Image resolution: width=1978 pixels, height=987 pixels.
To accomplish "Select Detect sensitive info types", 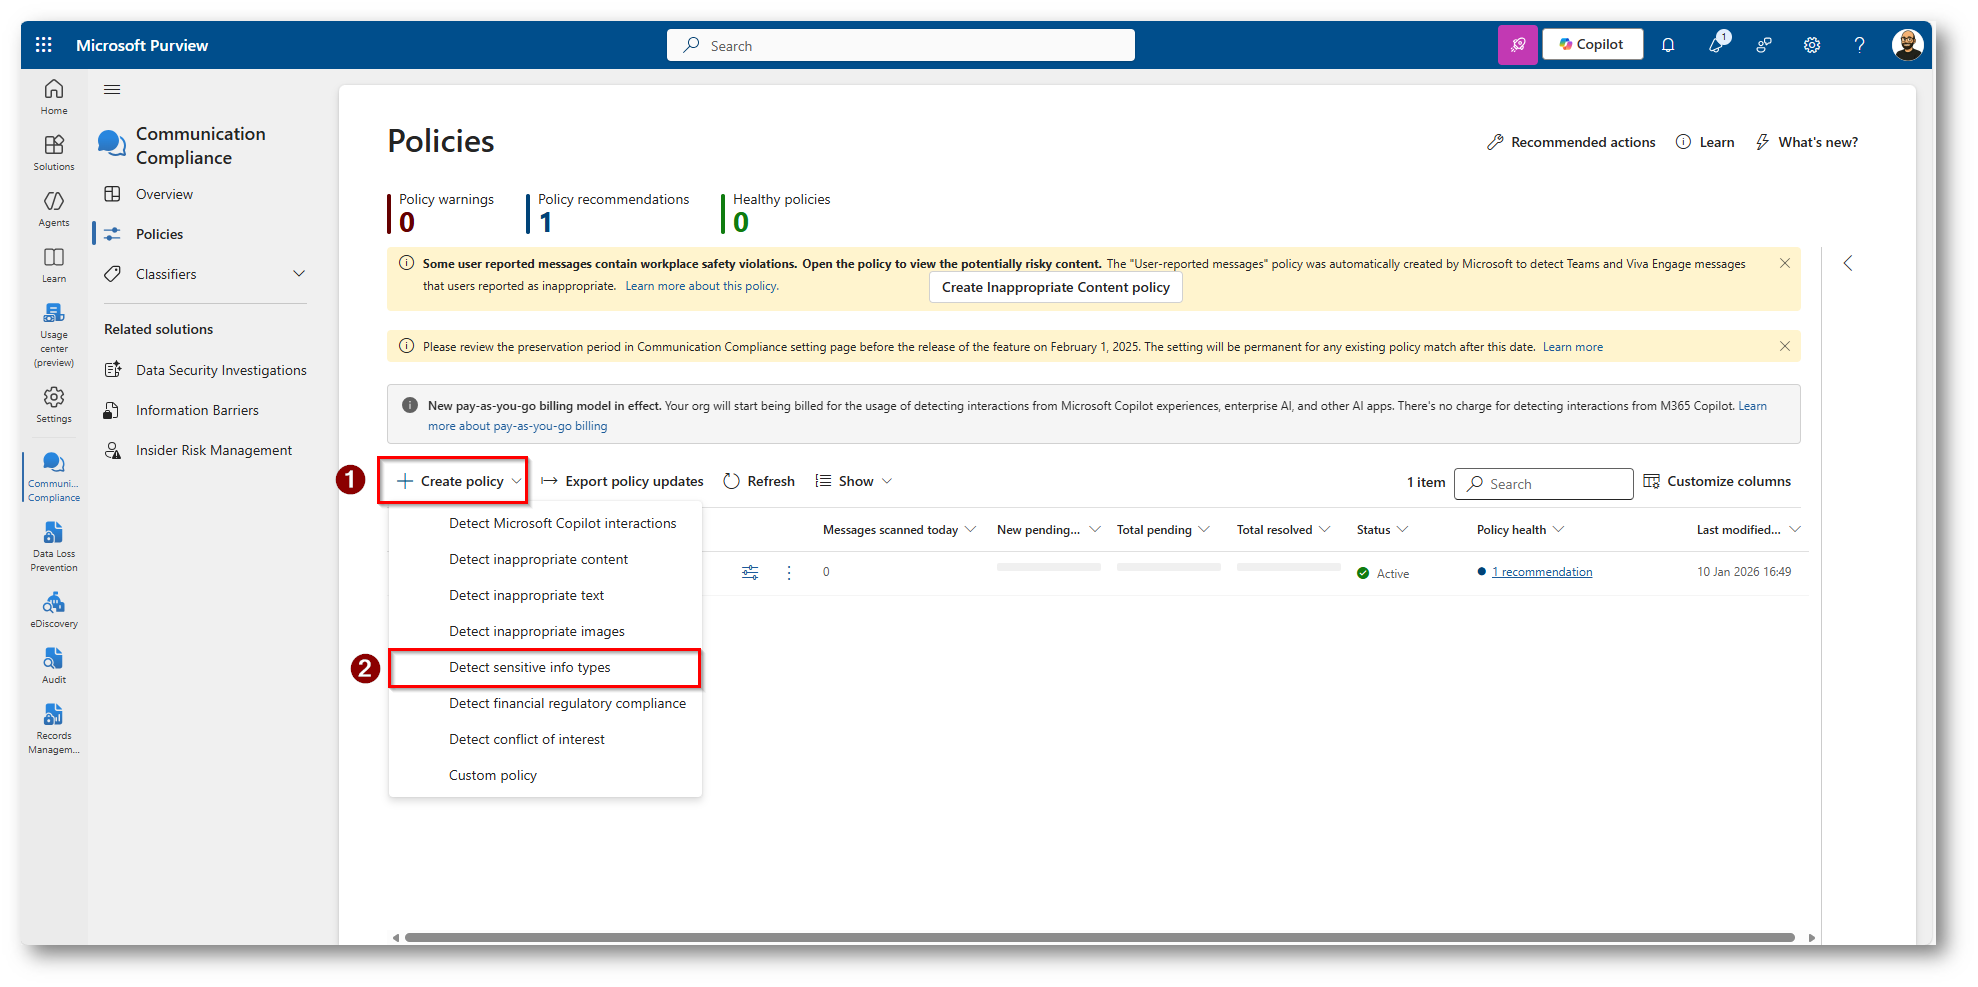I will (529, 668).
